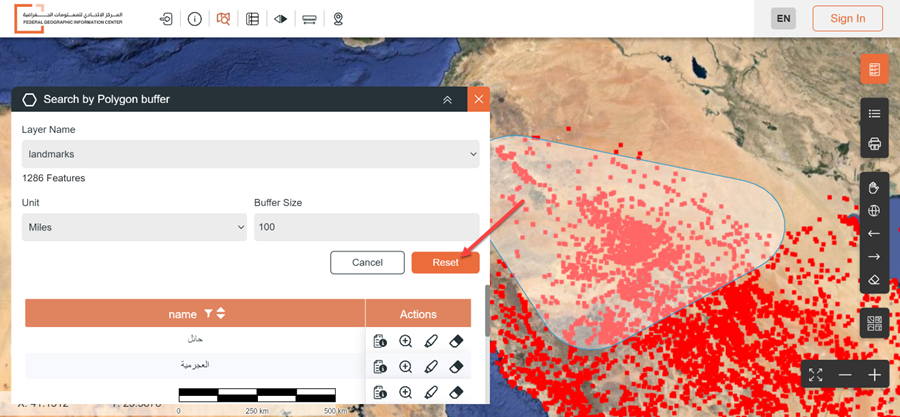
Task: Select the orange map search tool
Action: point(223,19)
